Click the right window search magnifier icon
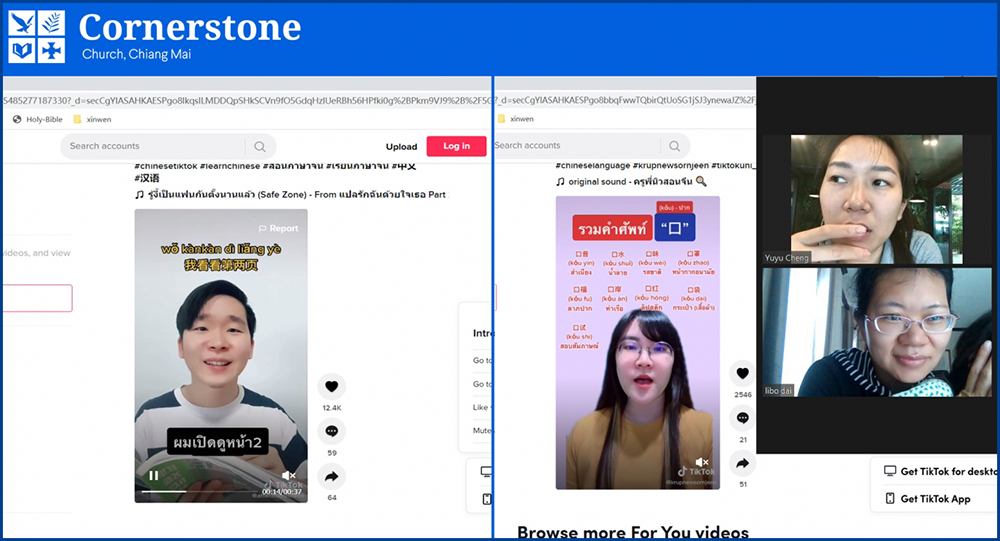The image size is (1000, 541). tap(674, 146)
